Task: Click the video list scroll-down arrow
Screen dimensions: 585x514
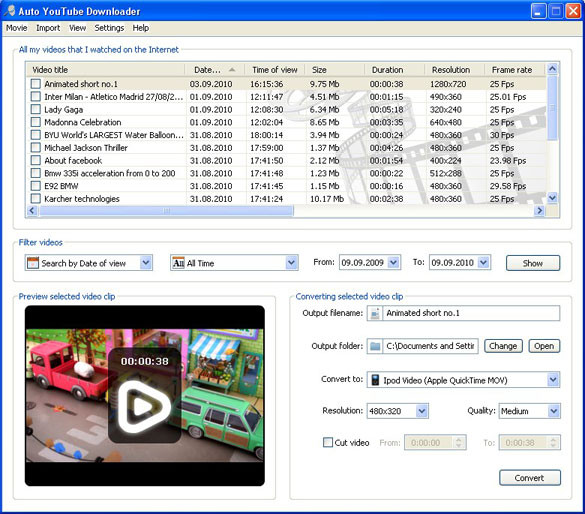Action: (x=553, y=198)
